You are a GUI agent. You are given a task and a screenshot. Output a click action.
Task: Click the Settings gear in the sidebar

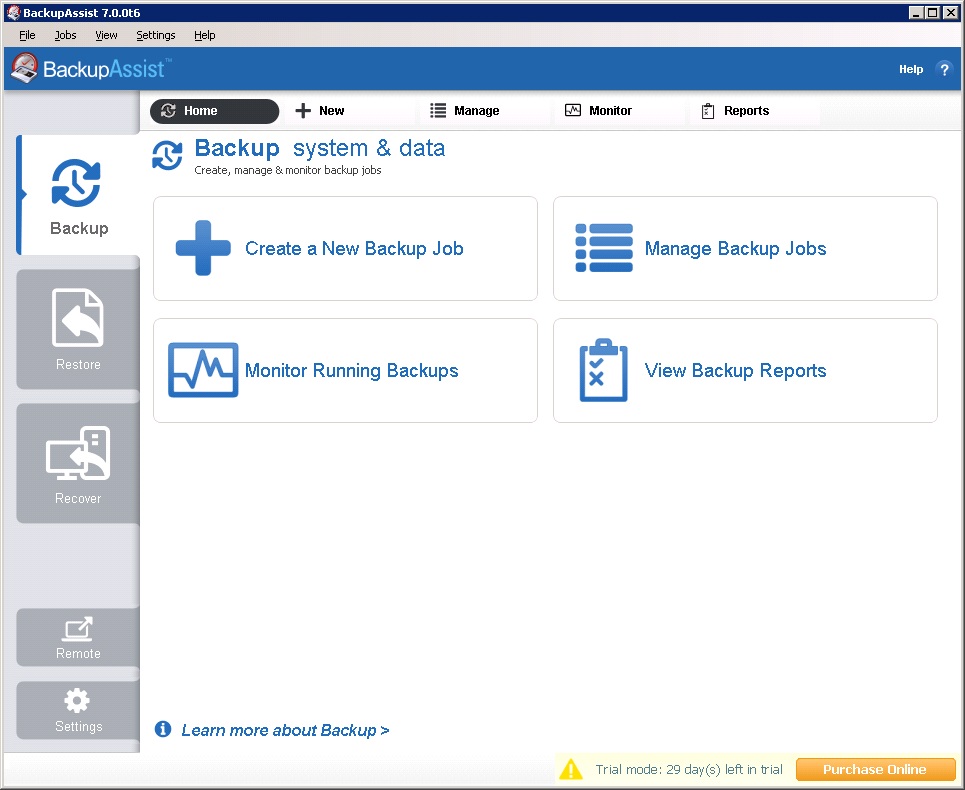tap(78, 701)
